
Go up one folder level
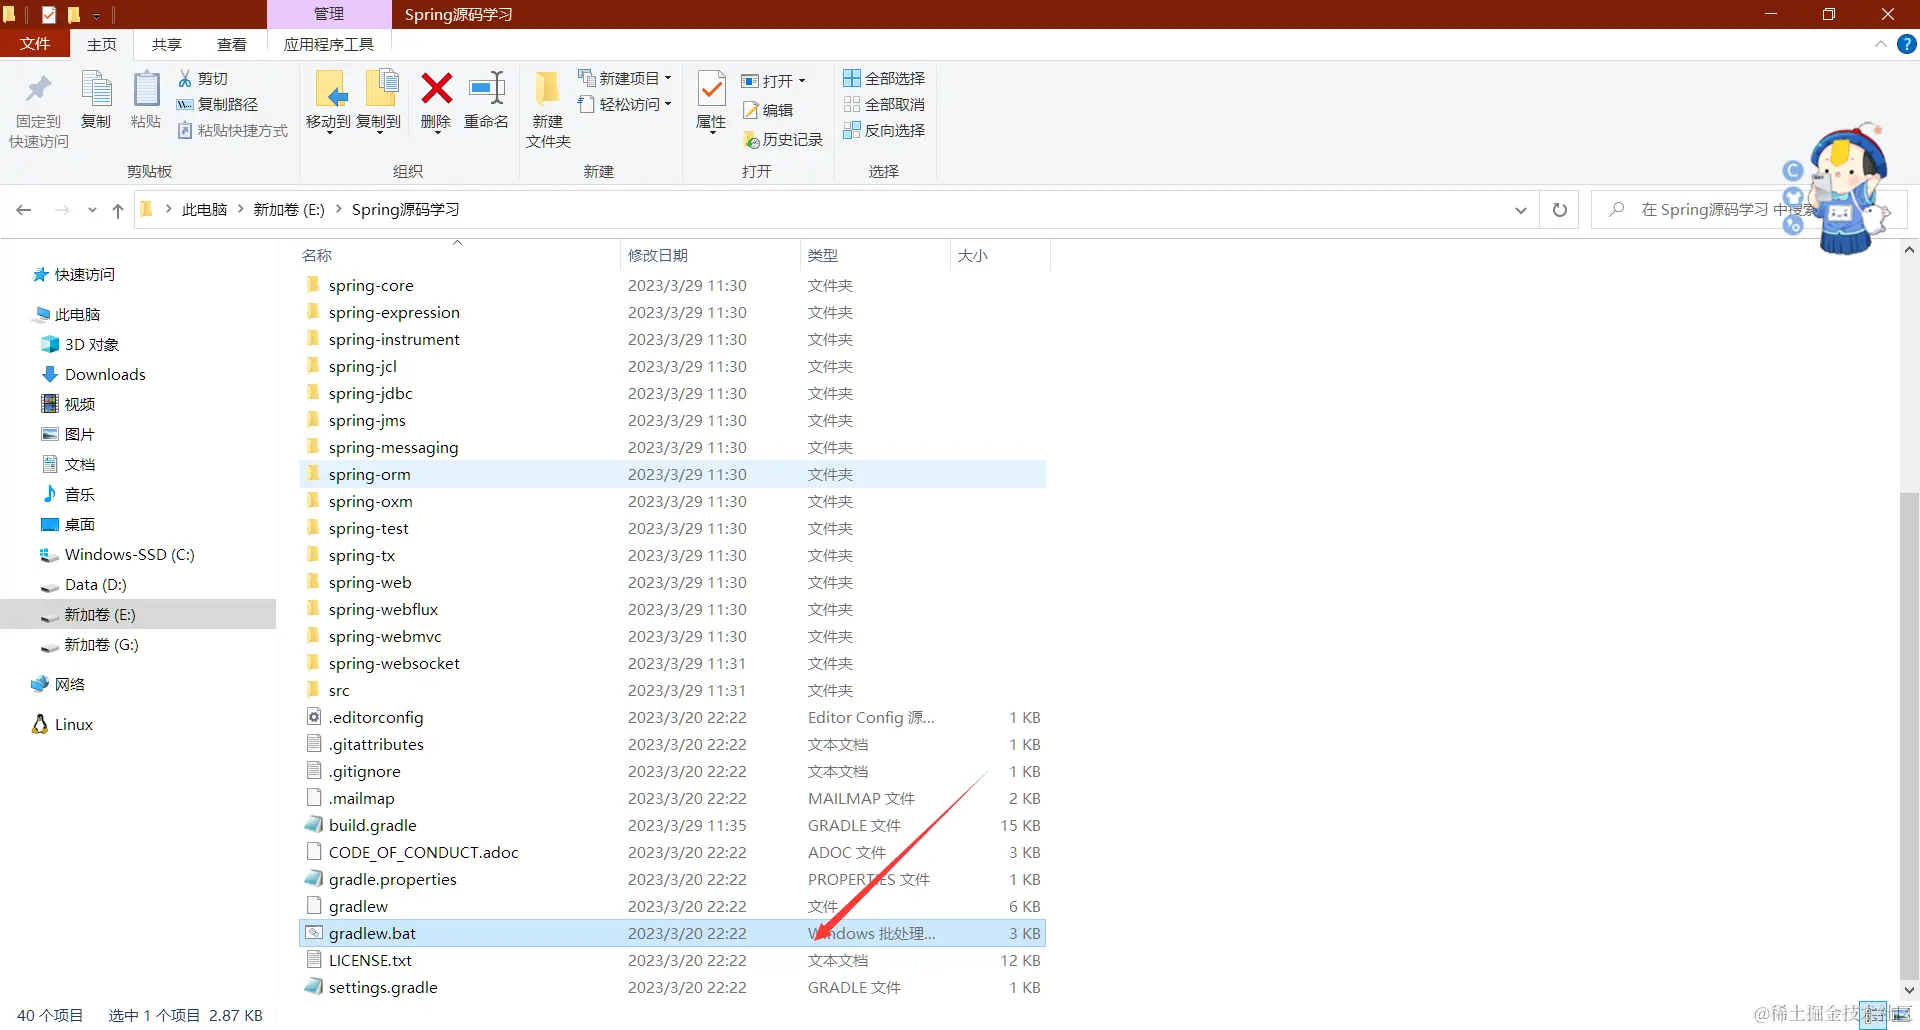click(118, 210)
